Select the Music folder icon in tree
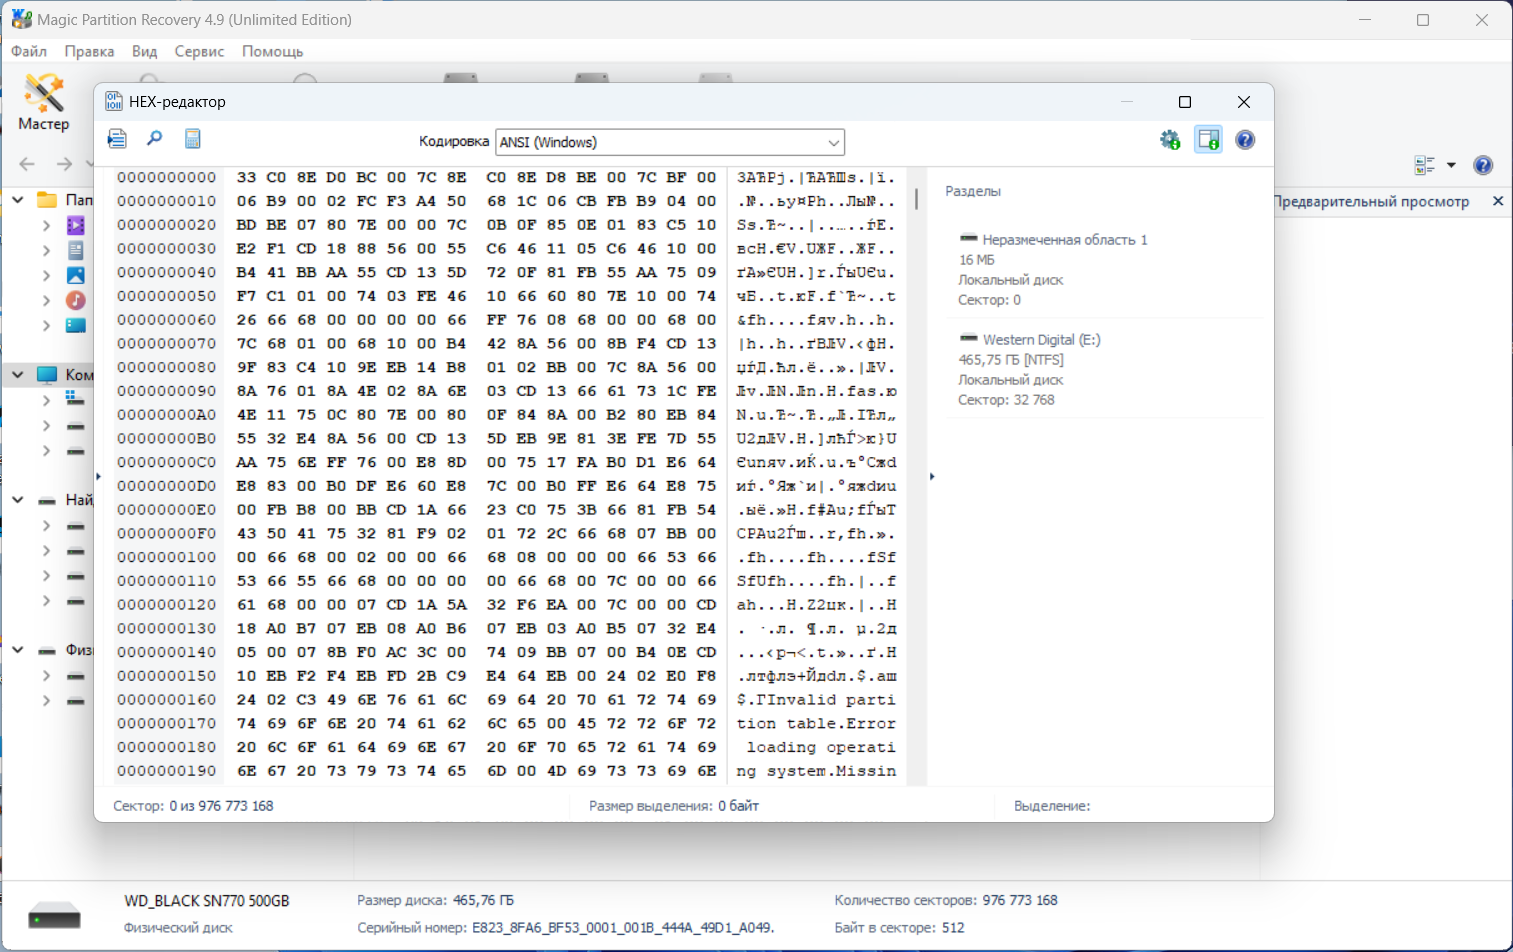1513x952 pixels. click(x=76, y=300)
